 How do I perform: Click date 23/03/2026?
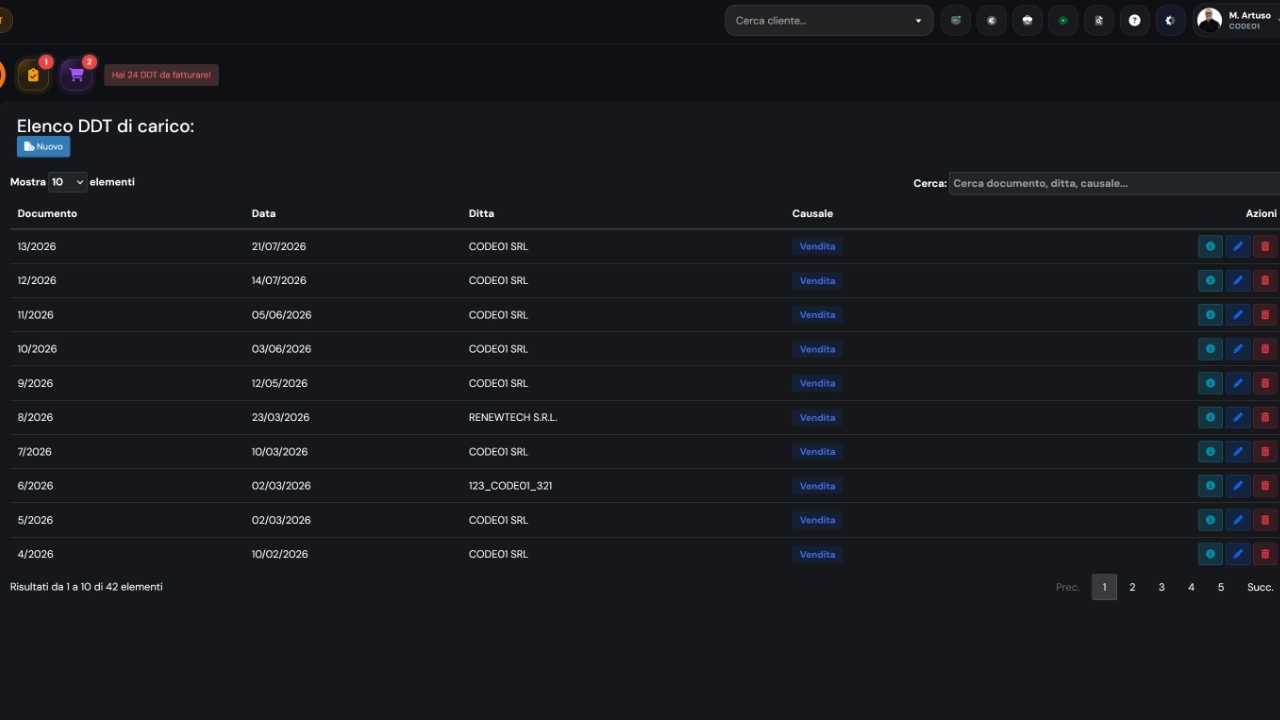(281, 417)
